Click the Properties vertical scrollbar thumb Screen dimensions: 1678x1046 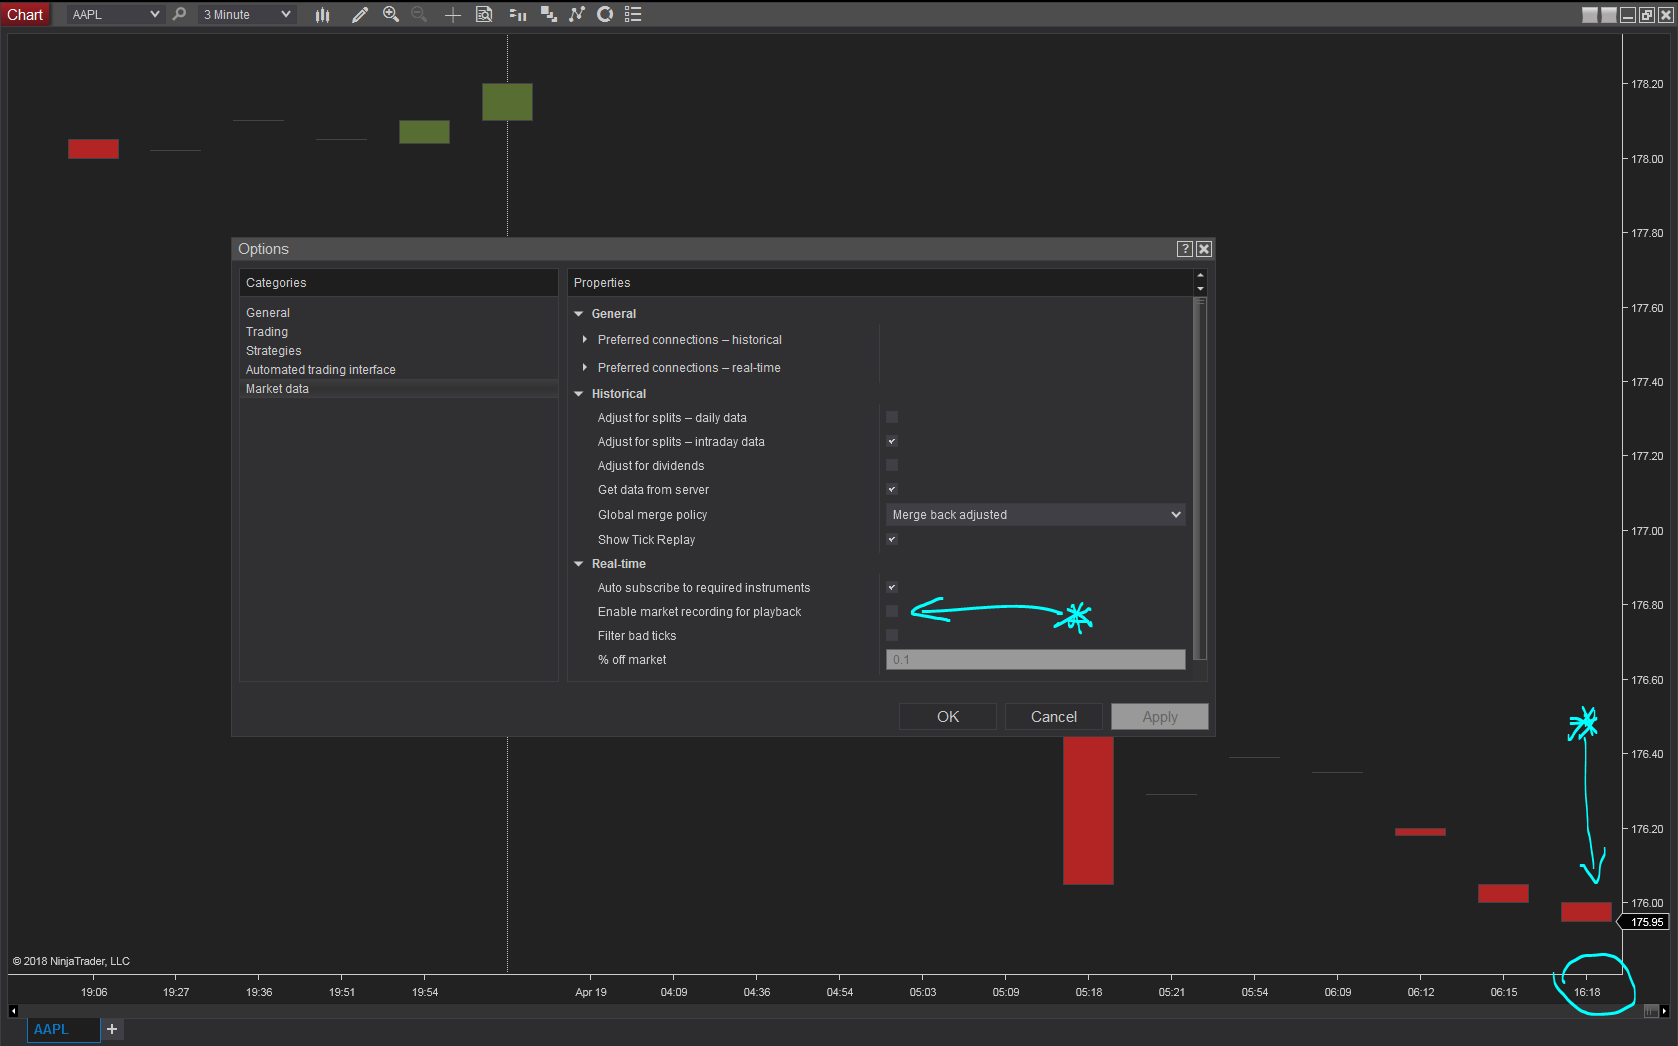pos(1200,479)
